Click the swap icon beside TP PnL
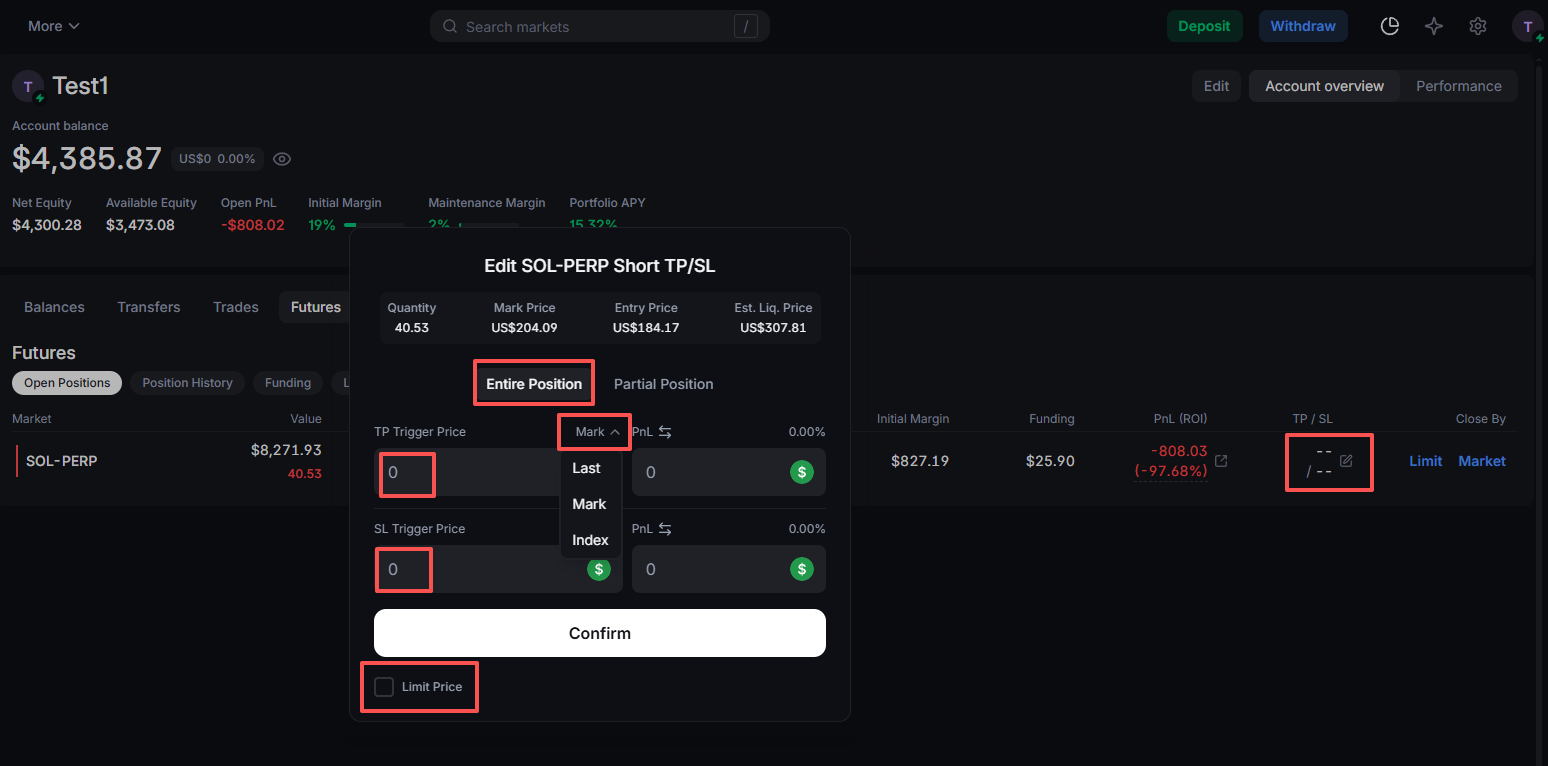The height and width of the screenshot is (766, 1548). pos(665,432)
